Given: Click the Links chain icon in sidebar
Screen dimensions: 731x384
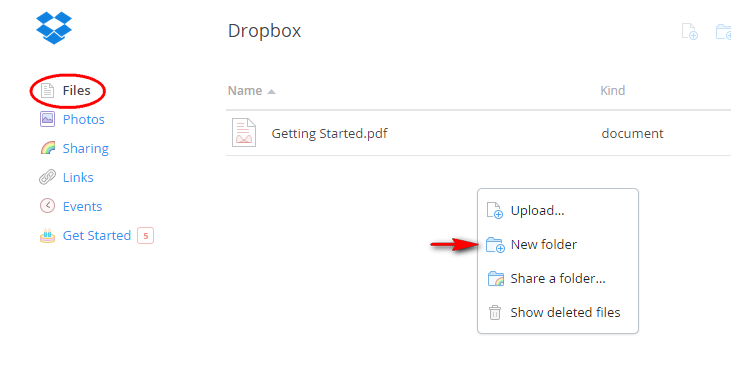Looking at the screenshot, I should tap(47, 177).
